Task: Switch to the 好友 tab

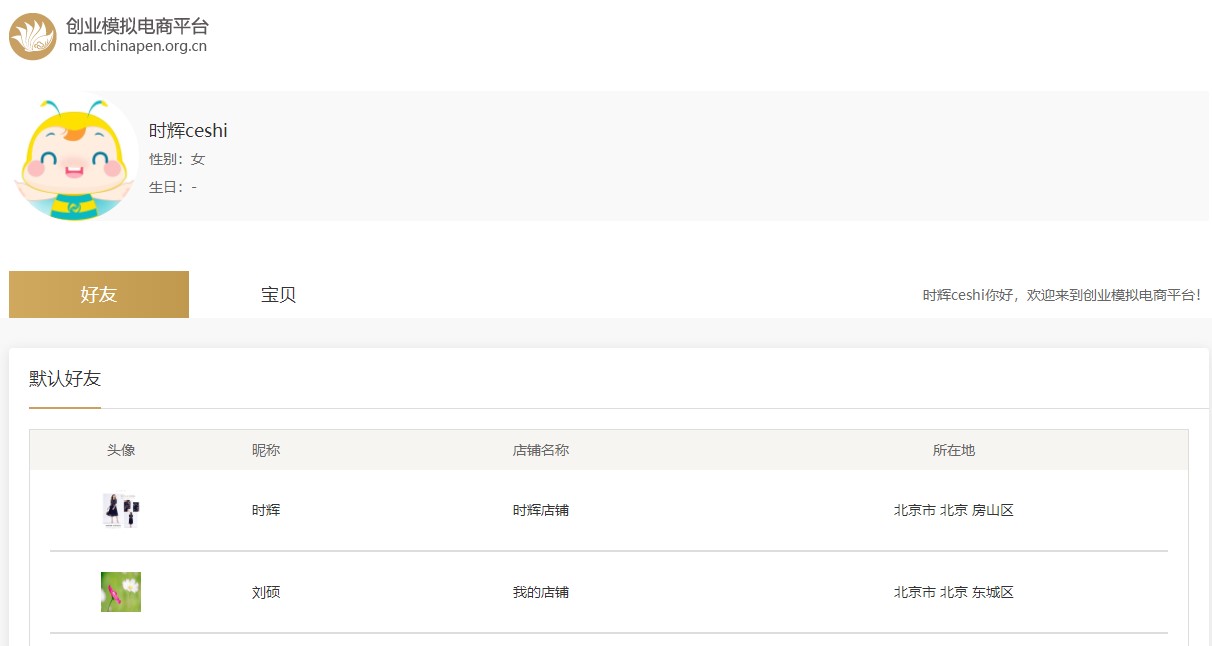Action: [x=99, y=294]
